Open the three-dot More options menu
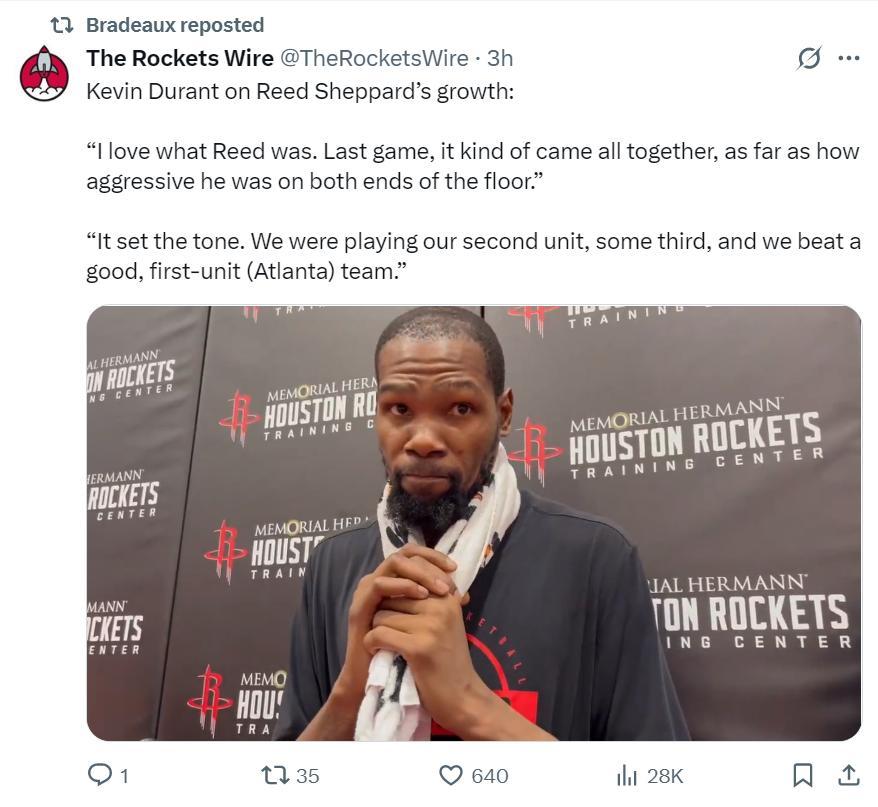 coord(848,59)
